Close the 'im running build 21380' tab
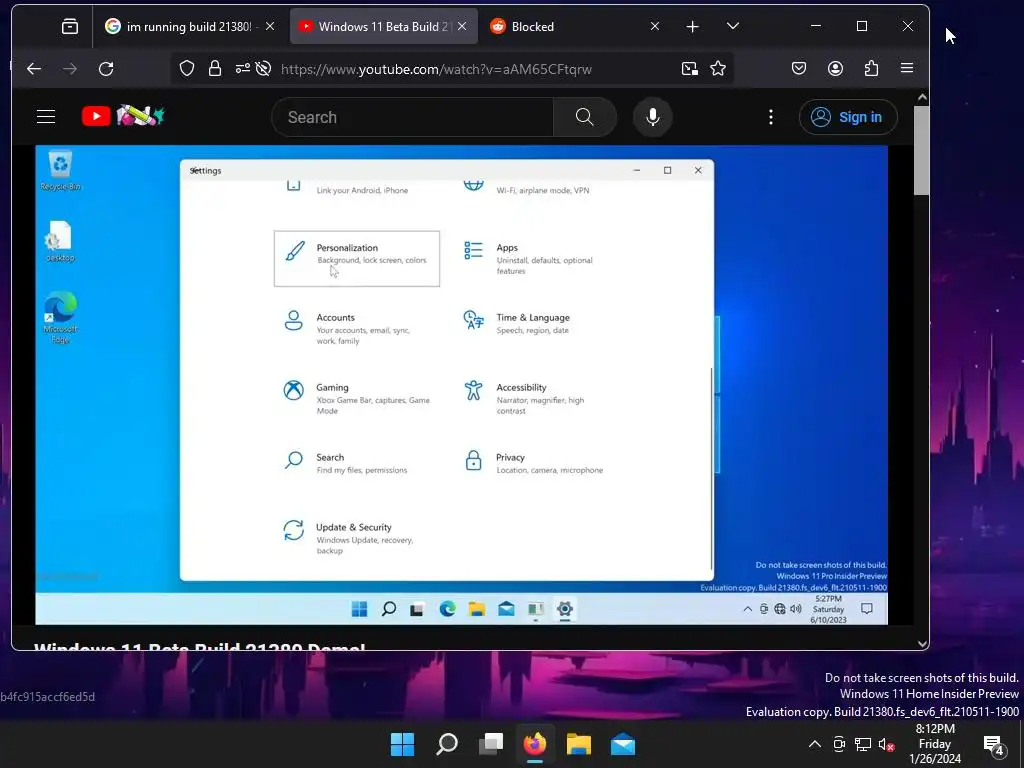The height and width of the screenshot is (768, 1024). (x=270, y=26)
